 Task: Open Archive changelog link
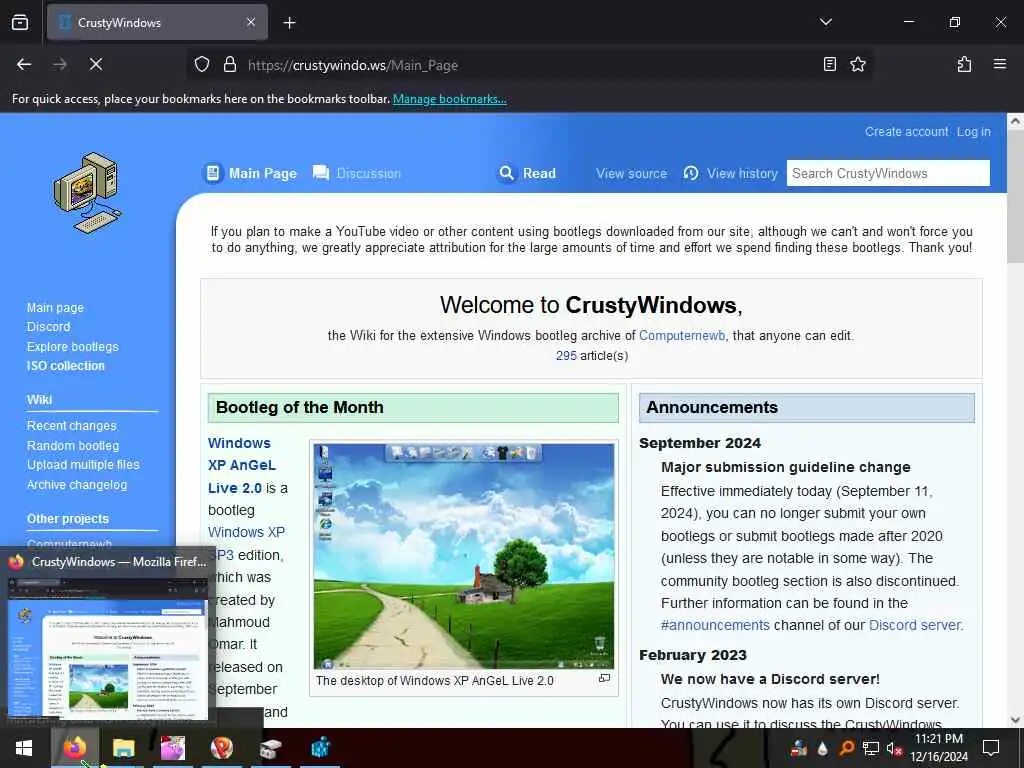(x=76, y=485)
